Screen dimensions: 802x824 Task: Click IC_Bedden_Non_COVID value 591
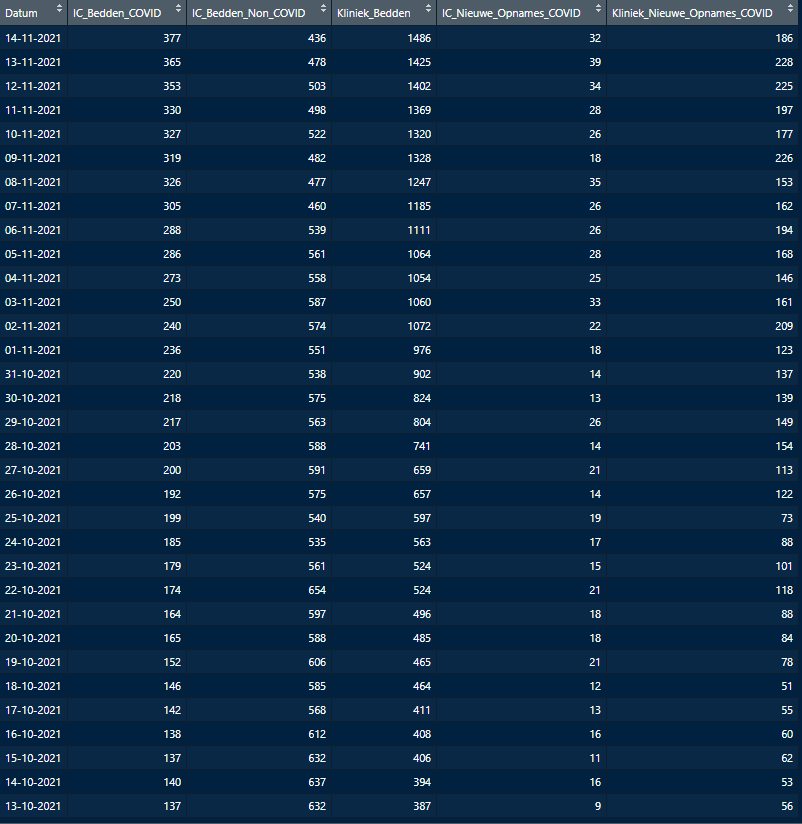click(317, 470)
